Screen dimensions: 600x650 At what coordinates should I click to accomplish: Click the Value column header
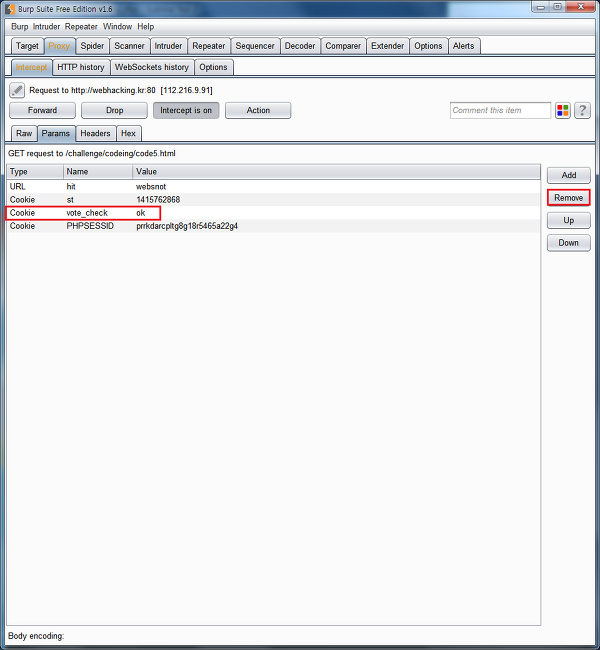(x=336, y=172)
